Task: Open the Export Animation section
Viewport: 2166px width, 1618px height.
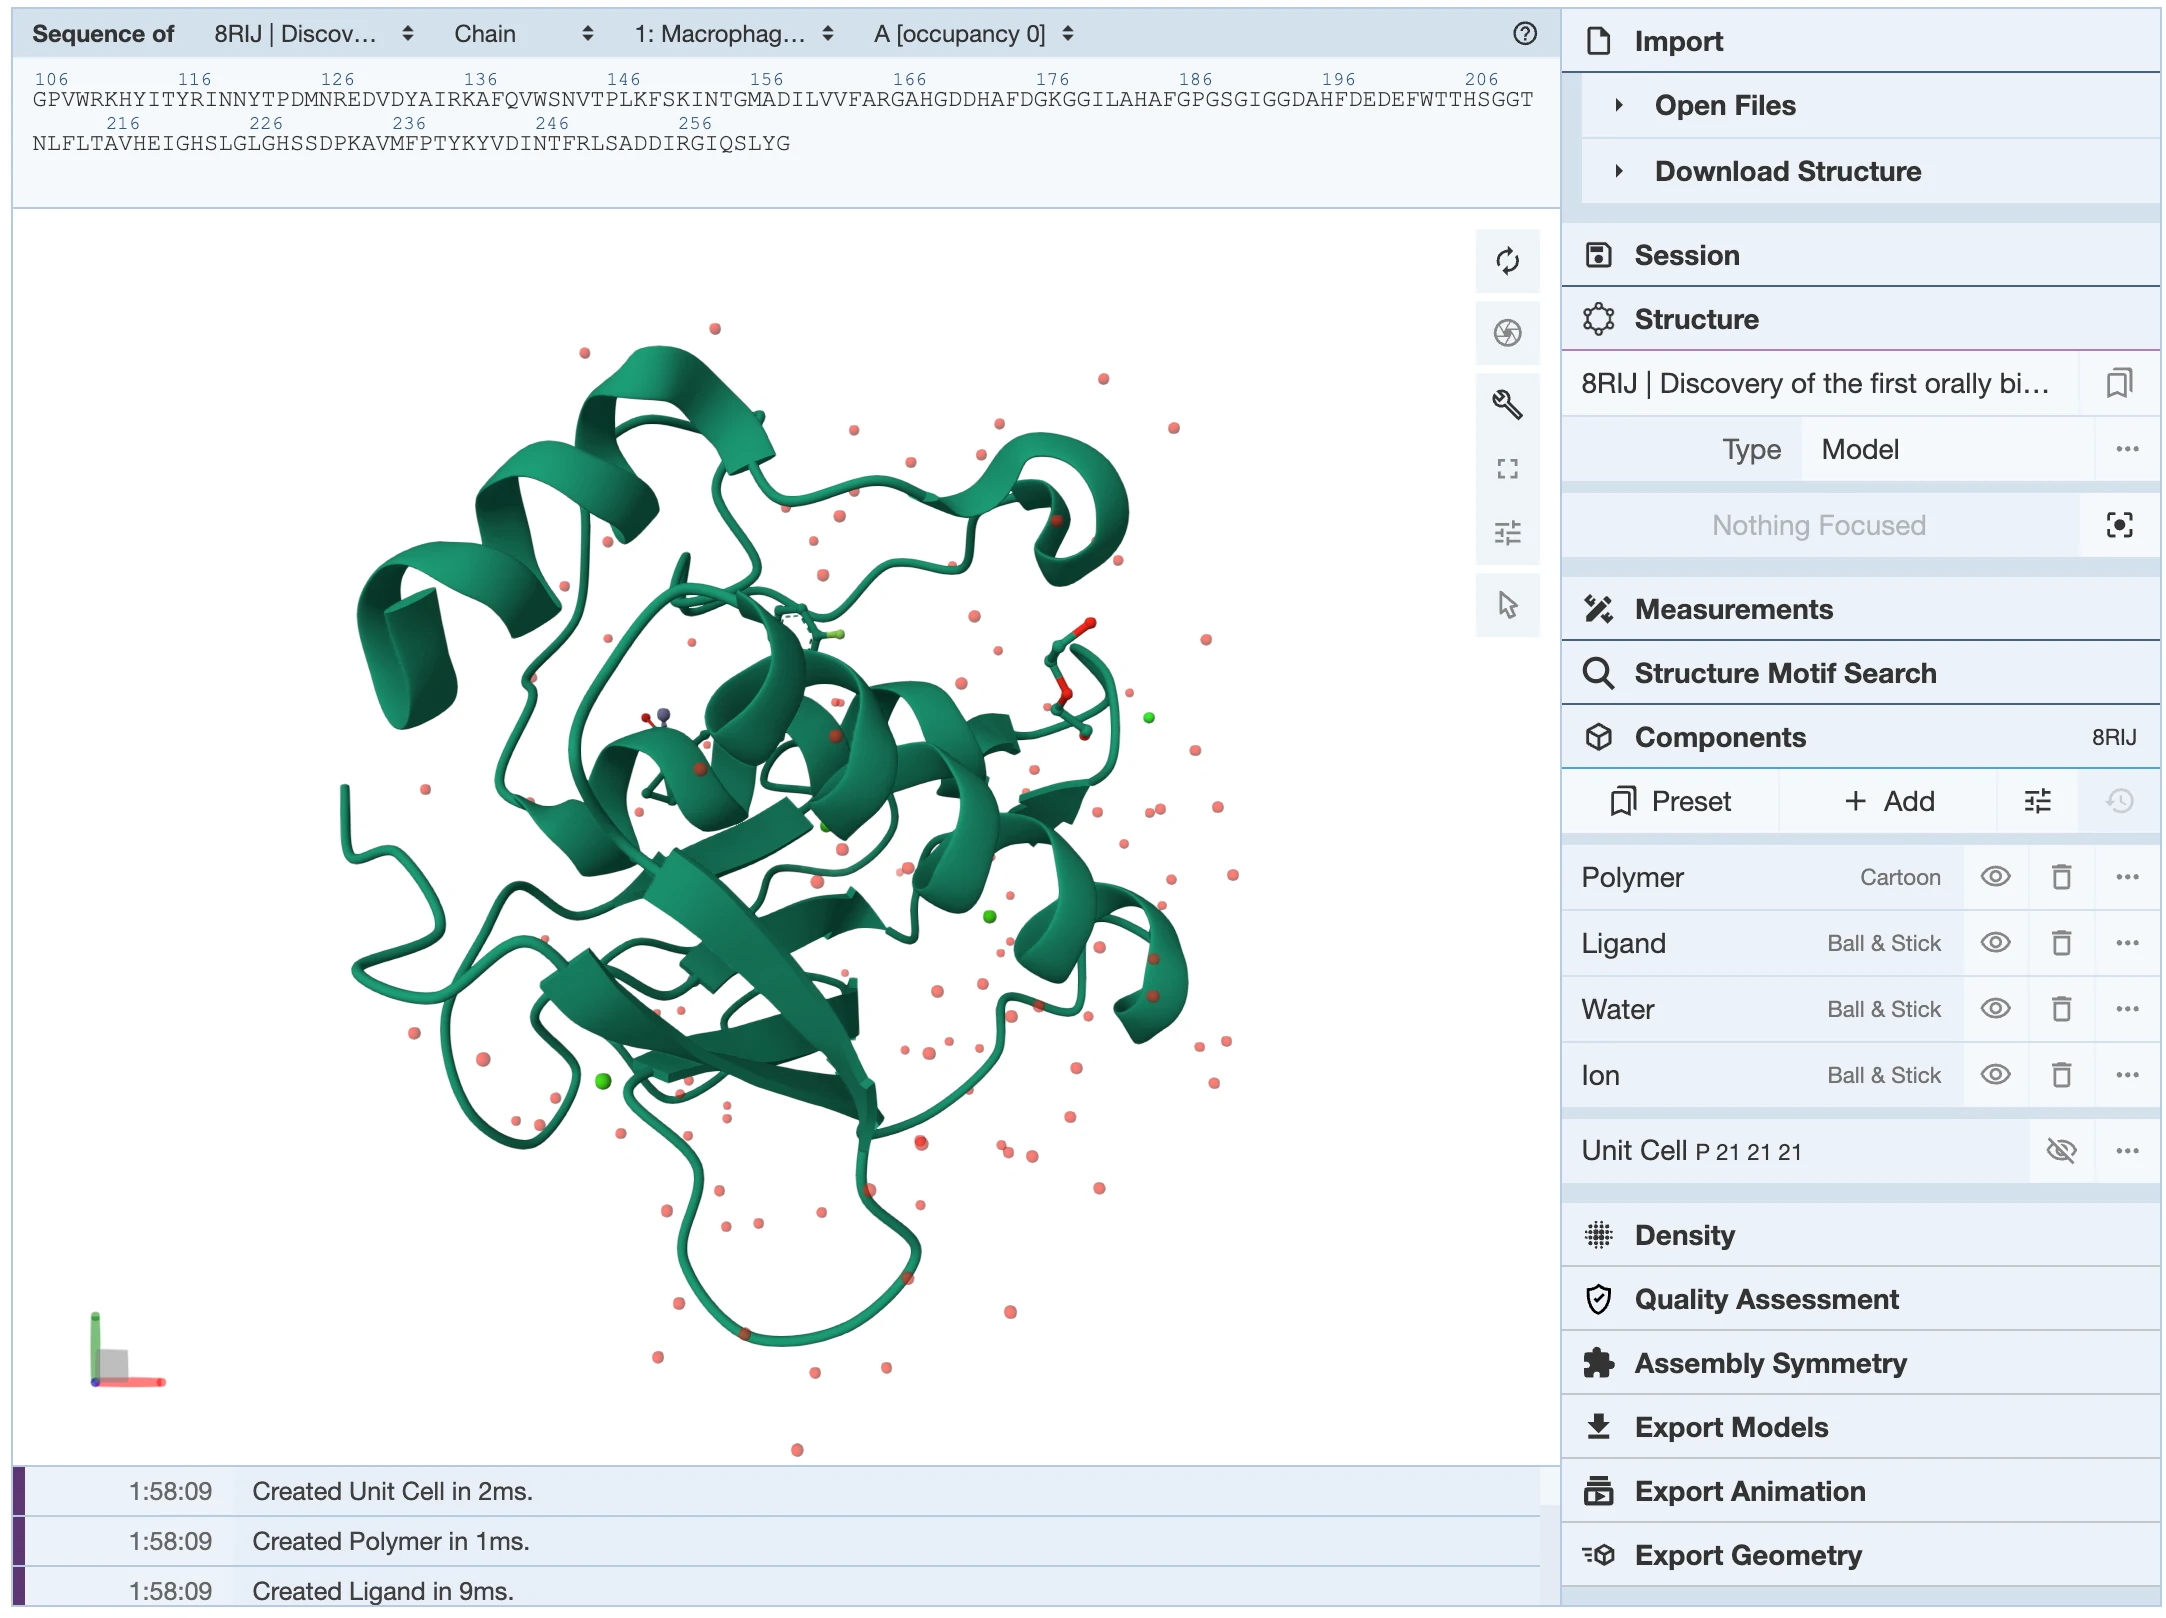Action: click(1860, 1491)
